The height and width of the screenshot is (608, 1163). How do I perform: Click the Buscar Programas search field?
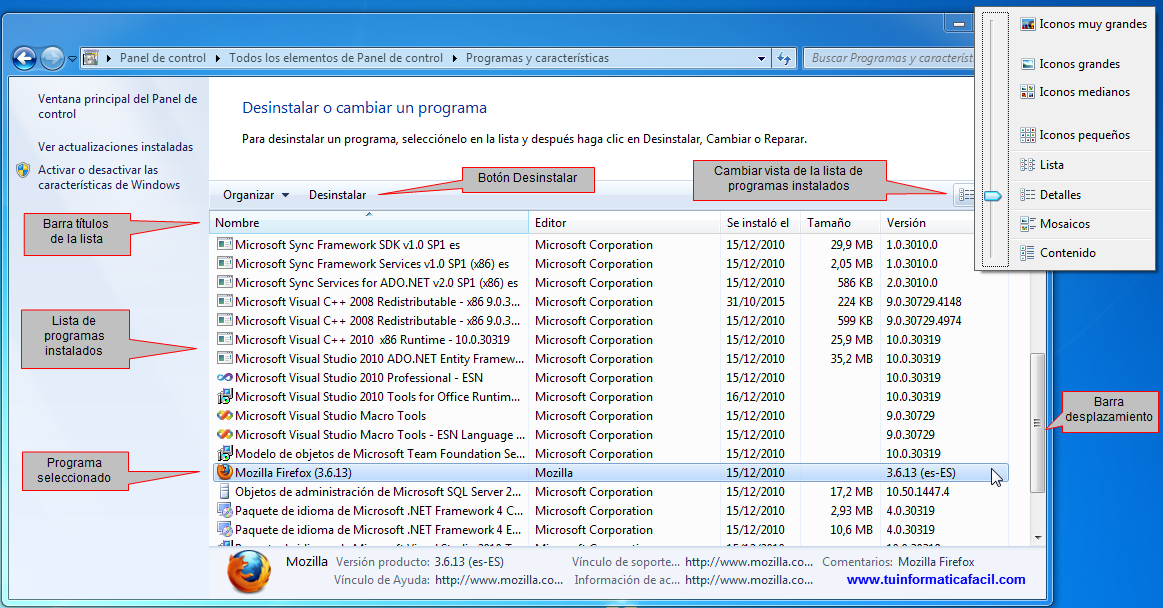point(889,58)
